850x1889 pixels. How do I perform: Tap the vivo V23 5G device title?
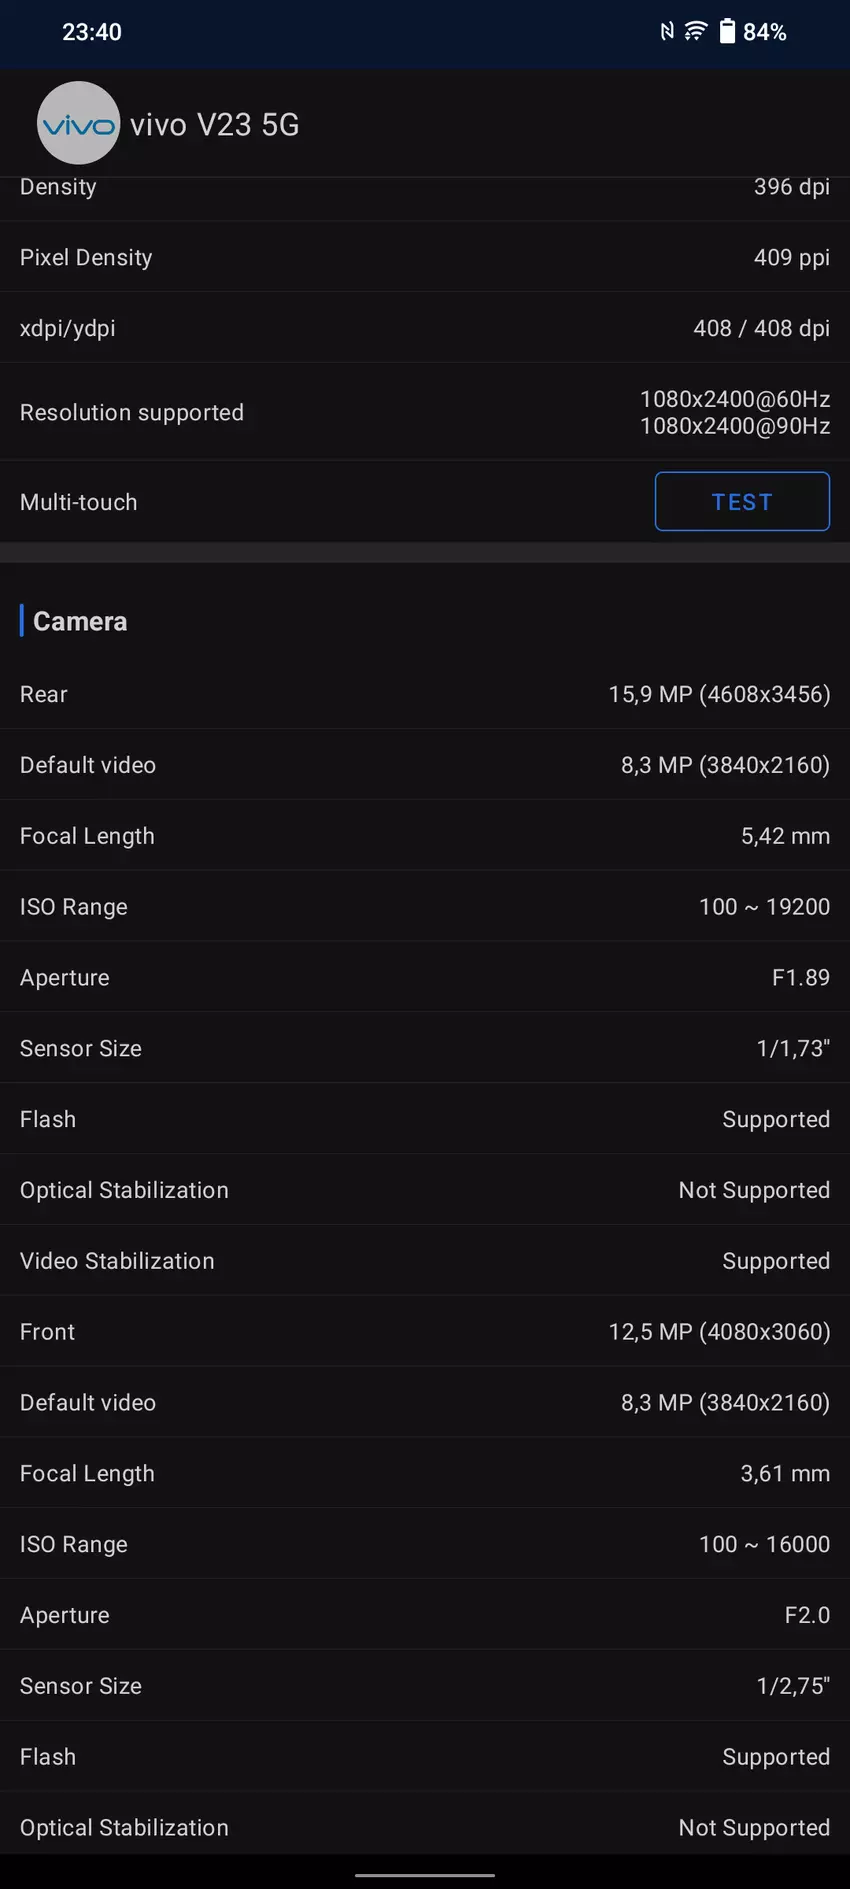click(214, 125)
